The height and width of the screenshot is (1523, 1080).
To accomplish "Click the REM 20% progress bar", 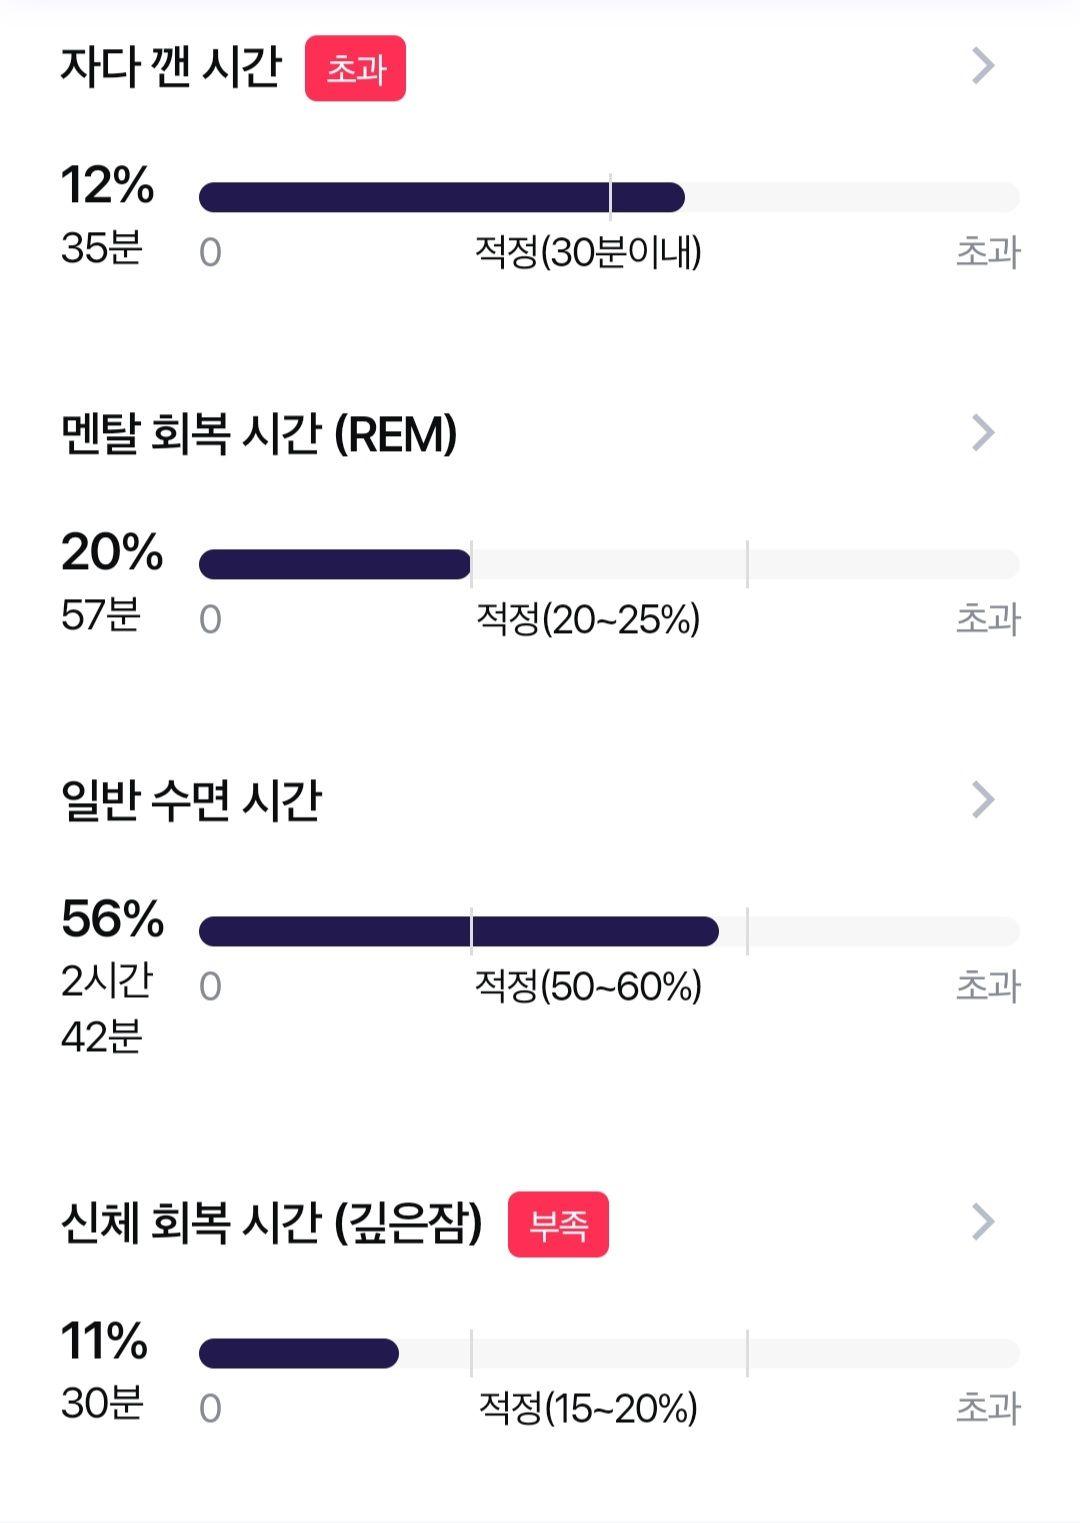I will pyautogui.click(x=609, y=564).
